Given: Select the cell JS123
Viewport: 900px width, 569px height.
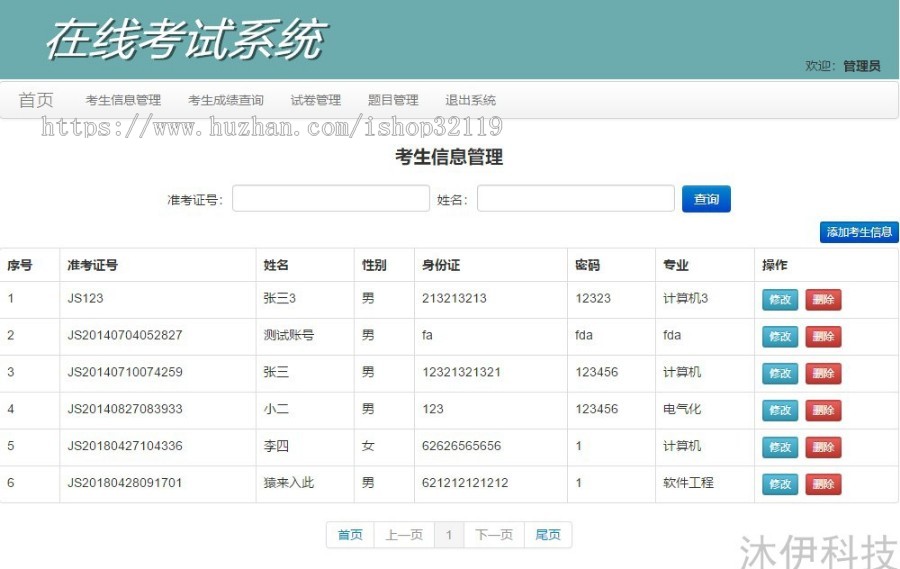Looking at the screenshot, I should pos(86,299).
